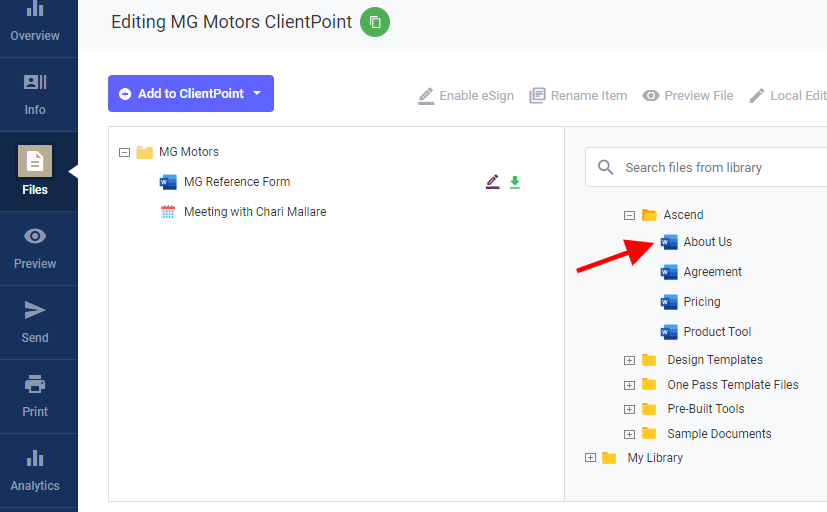Image resolution: width=827 pixels, height=512 pixels.
Task: Click the Word icon next to Product Tool
Action: pos(669,332)
